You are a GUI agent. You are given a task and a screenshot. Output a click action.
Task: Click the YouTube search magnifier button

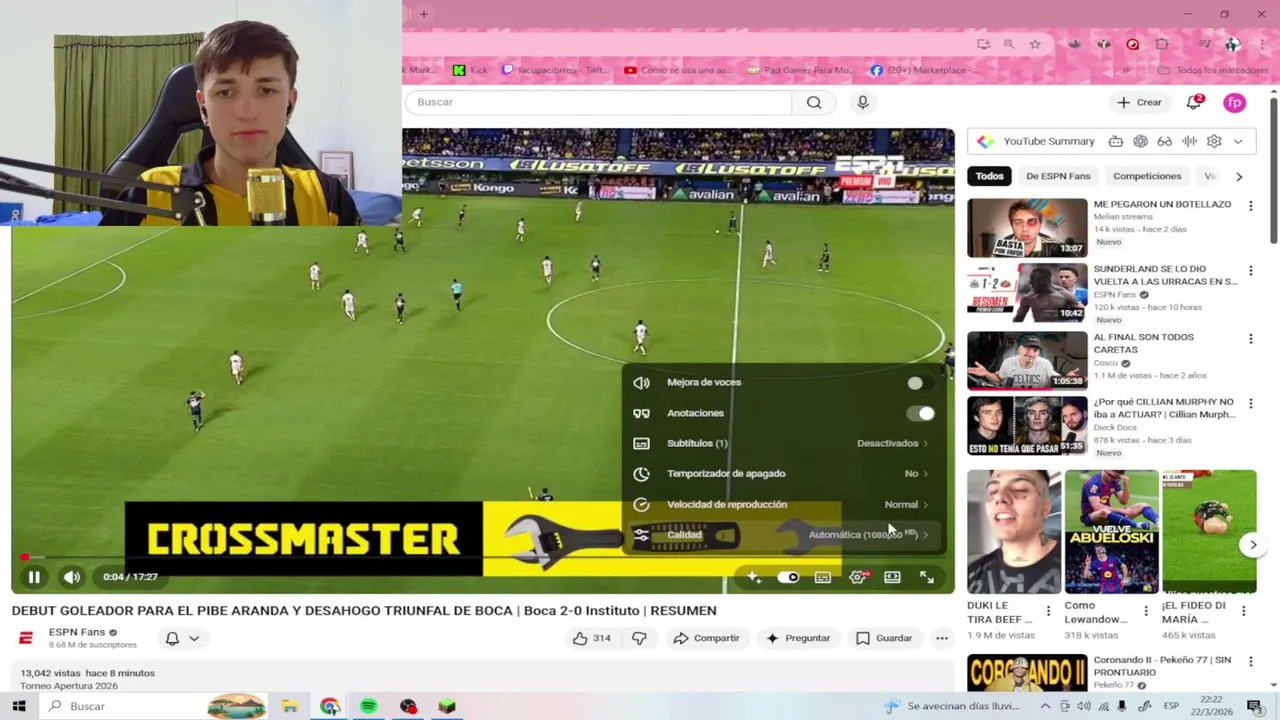tap(814, 102)
